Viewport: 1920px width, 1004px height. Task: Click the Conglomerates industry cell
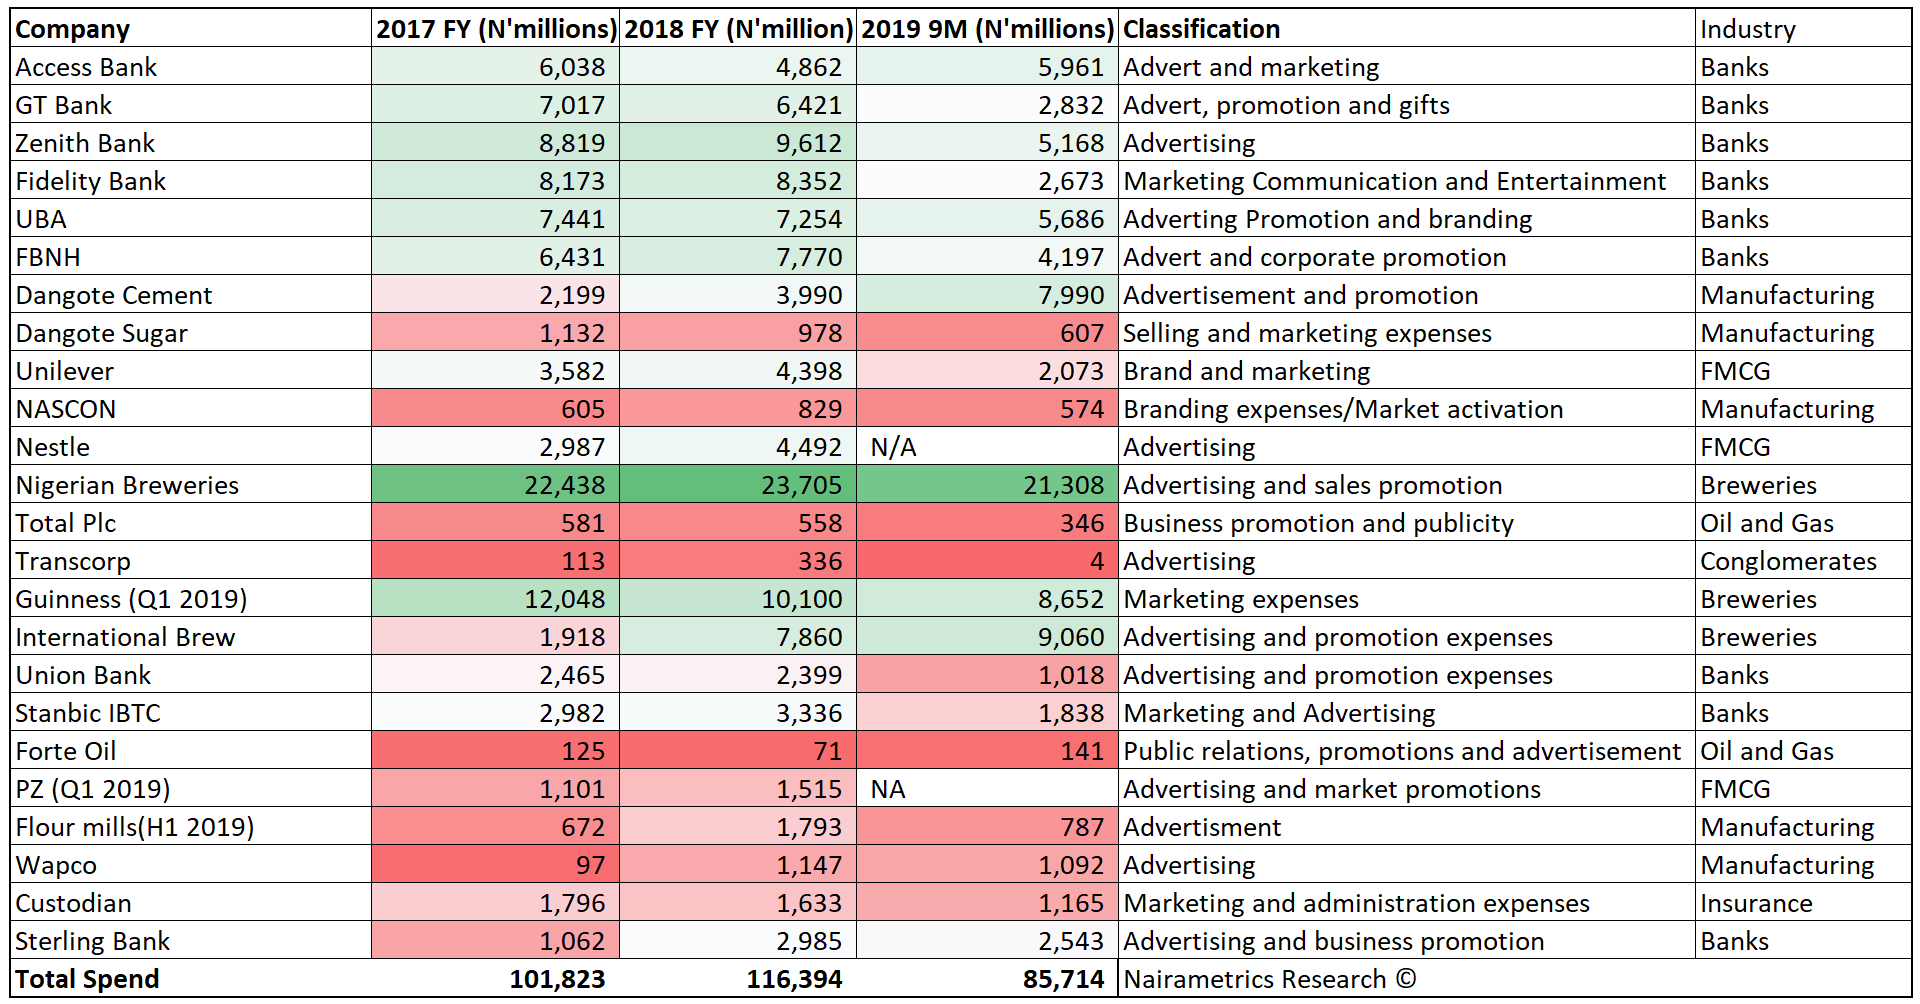1803,561
